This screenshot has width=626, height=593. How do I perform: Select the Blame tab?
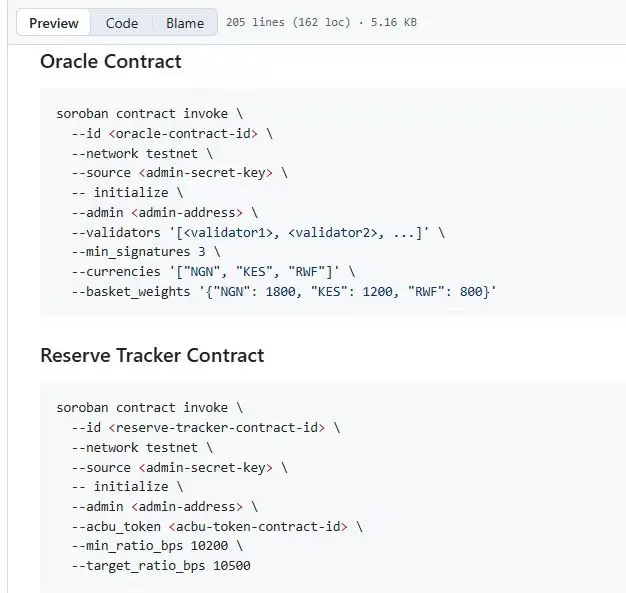185,23
